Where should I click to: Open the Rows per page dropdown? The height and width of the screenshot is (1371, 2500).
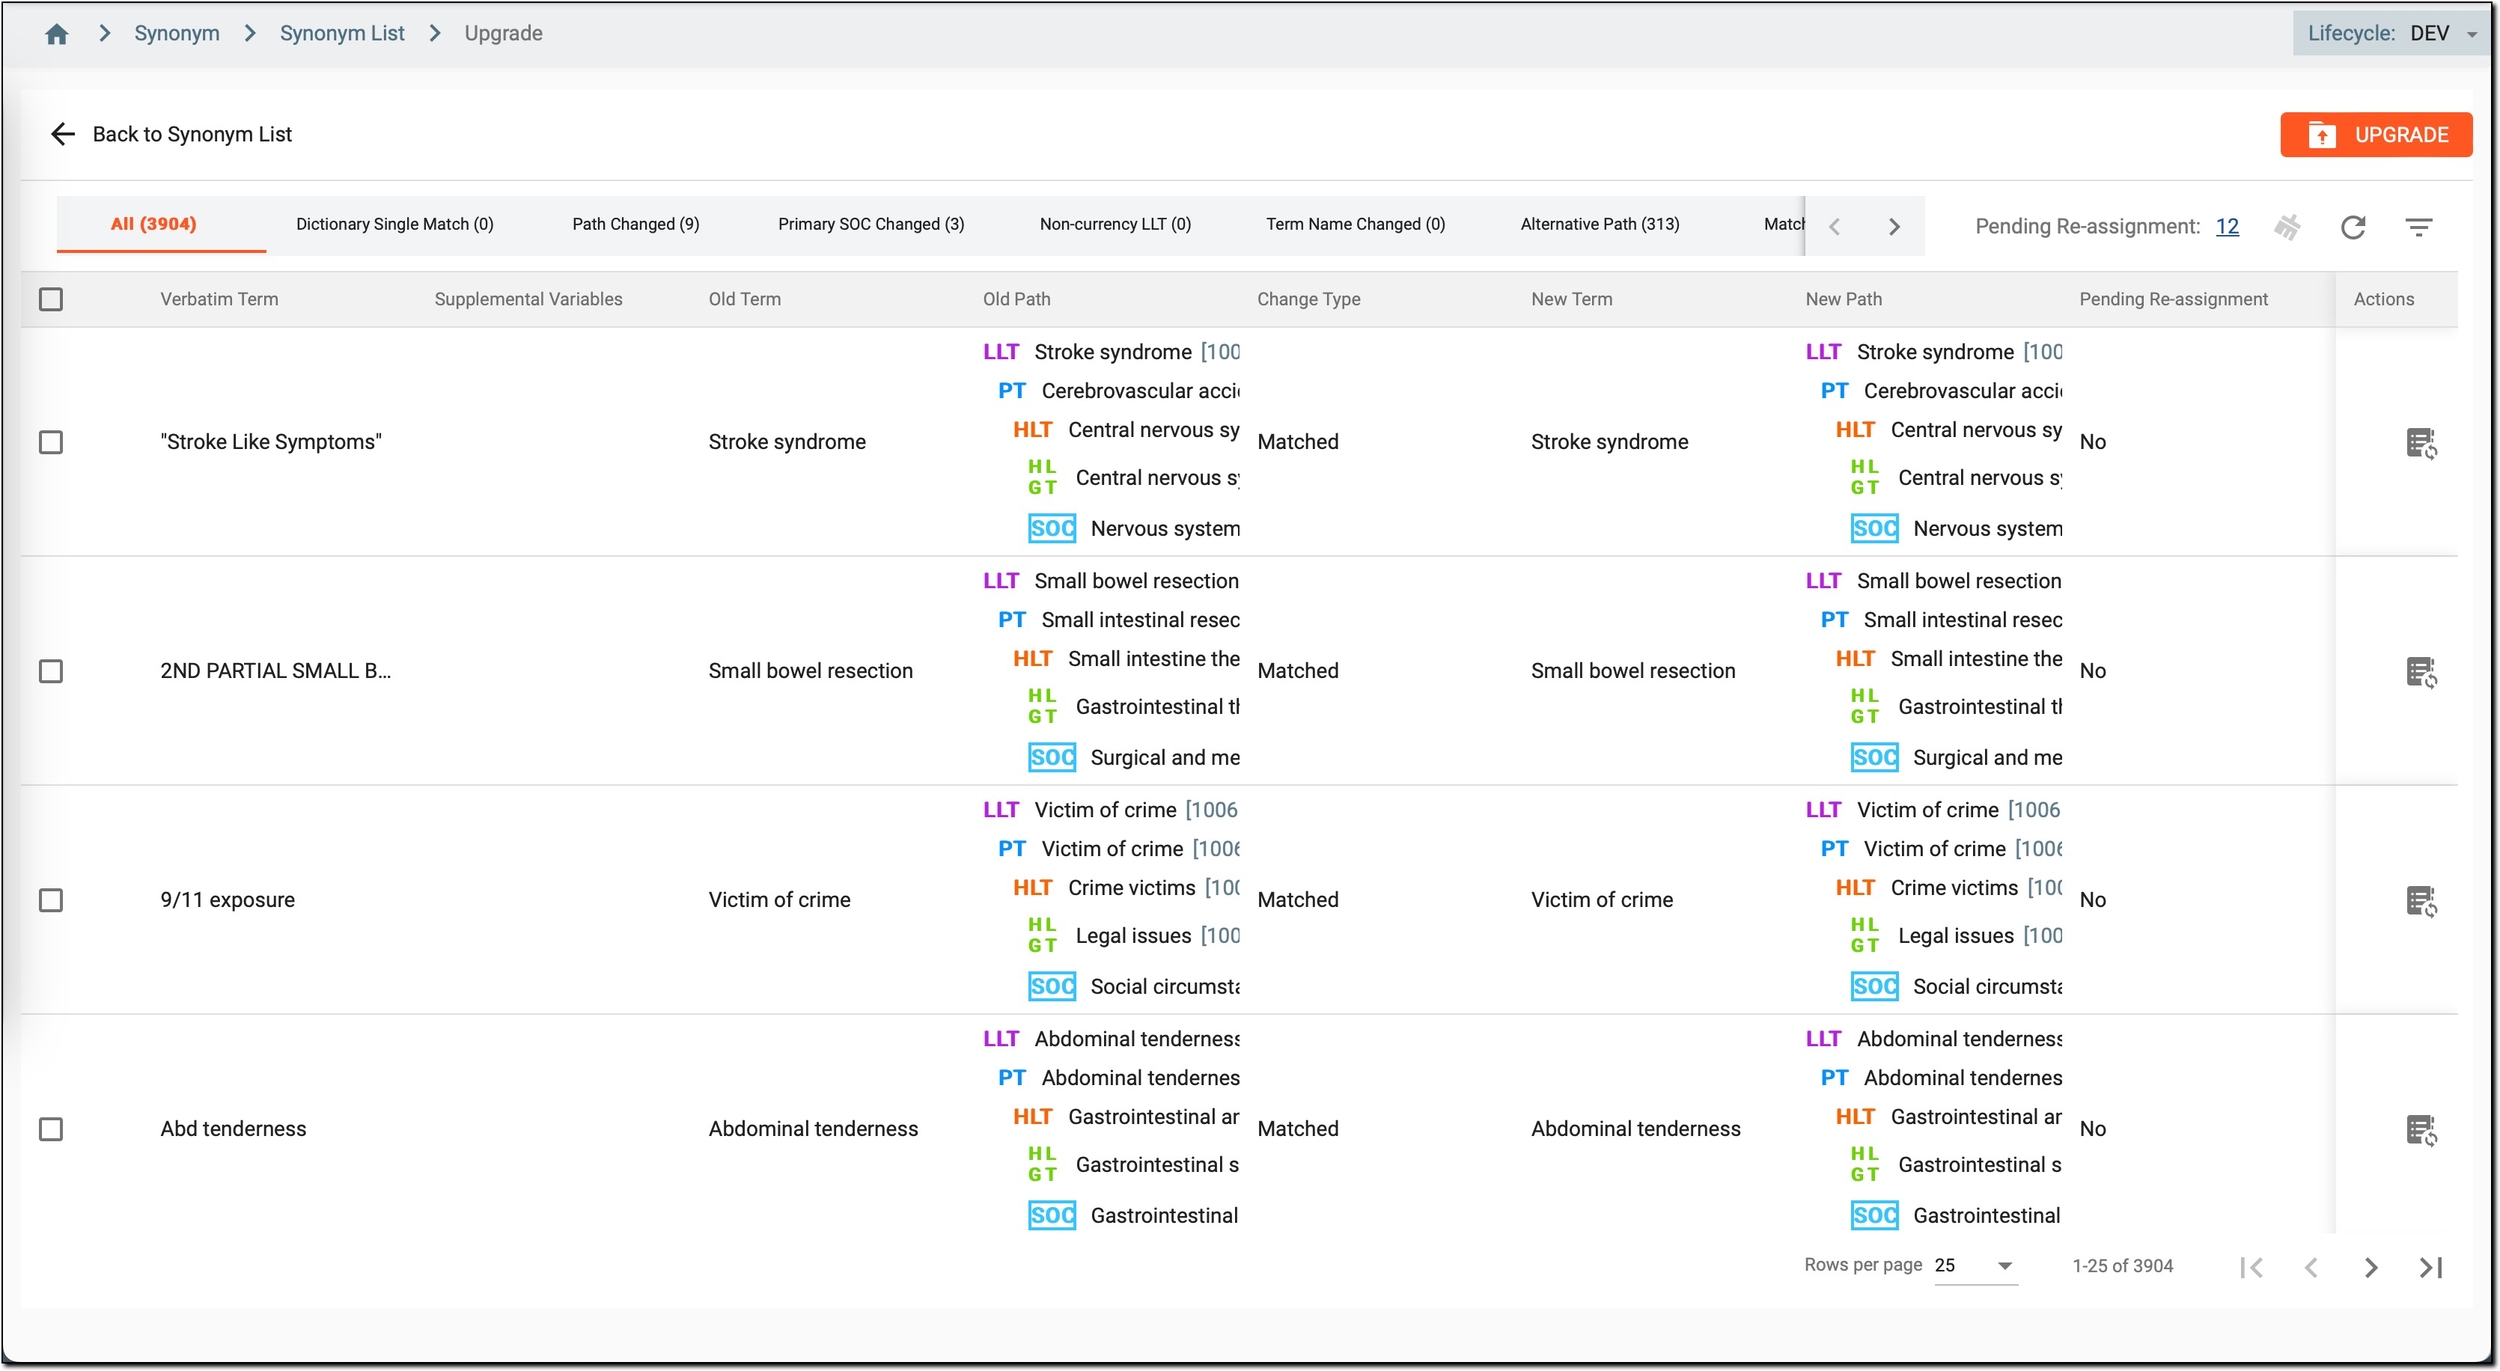[x=1975, y=1266]
